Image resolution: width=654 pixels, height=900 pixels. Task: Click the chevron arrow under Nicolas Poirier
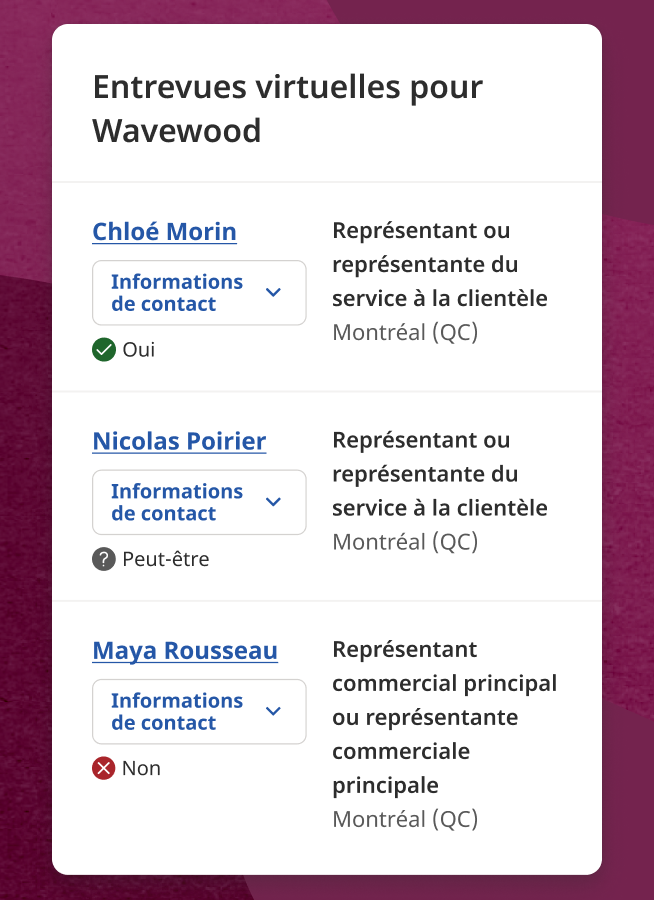pyautogui.click(x=274, y=502)
